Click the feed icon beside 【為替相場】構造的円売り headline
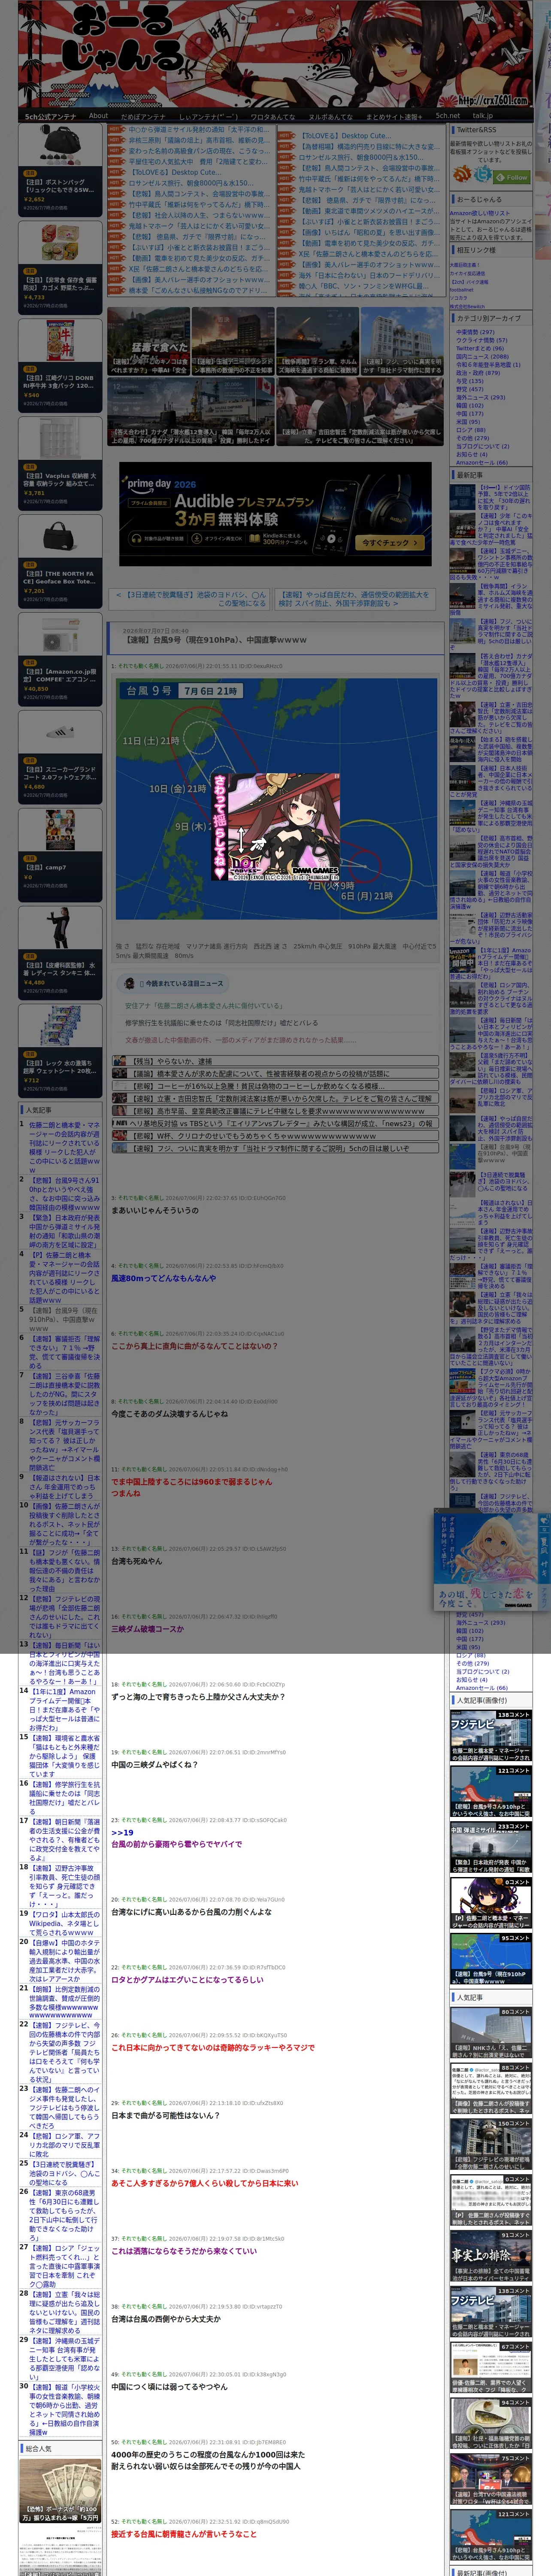This screenshot has height=2576, width=551. [x=287, y=146]
